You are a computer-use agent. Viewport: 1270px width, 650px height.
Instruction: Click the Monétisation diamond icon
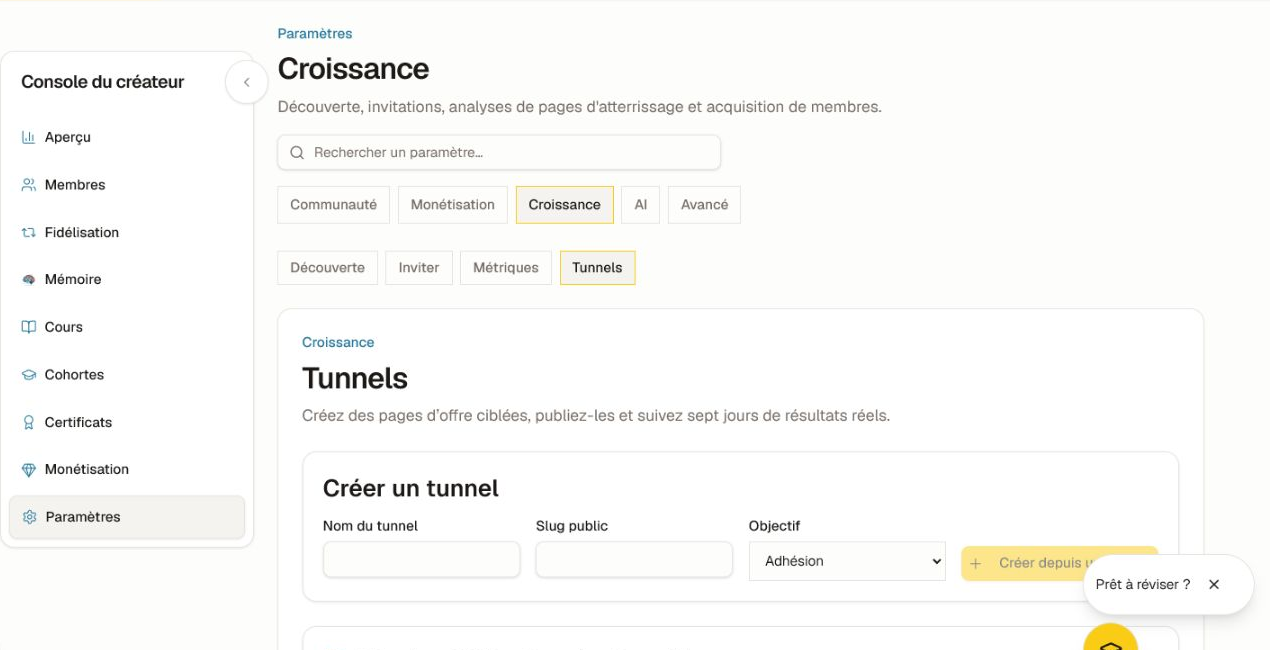pos(28,470)
